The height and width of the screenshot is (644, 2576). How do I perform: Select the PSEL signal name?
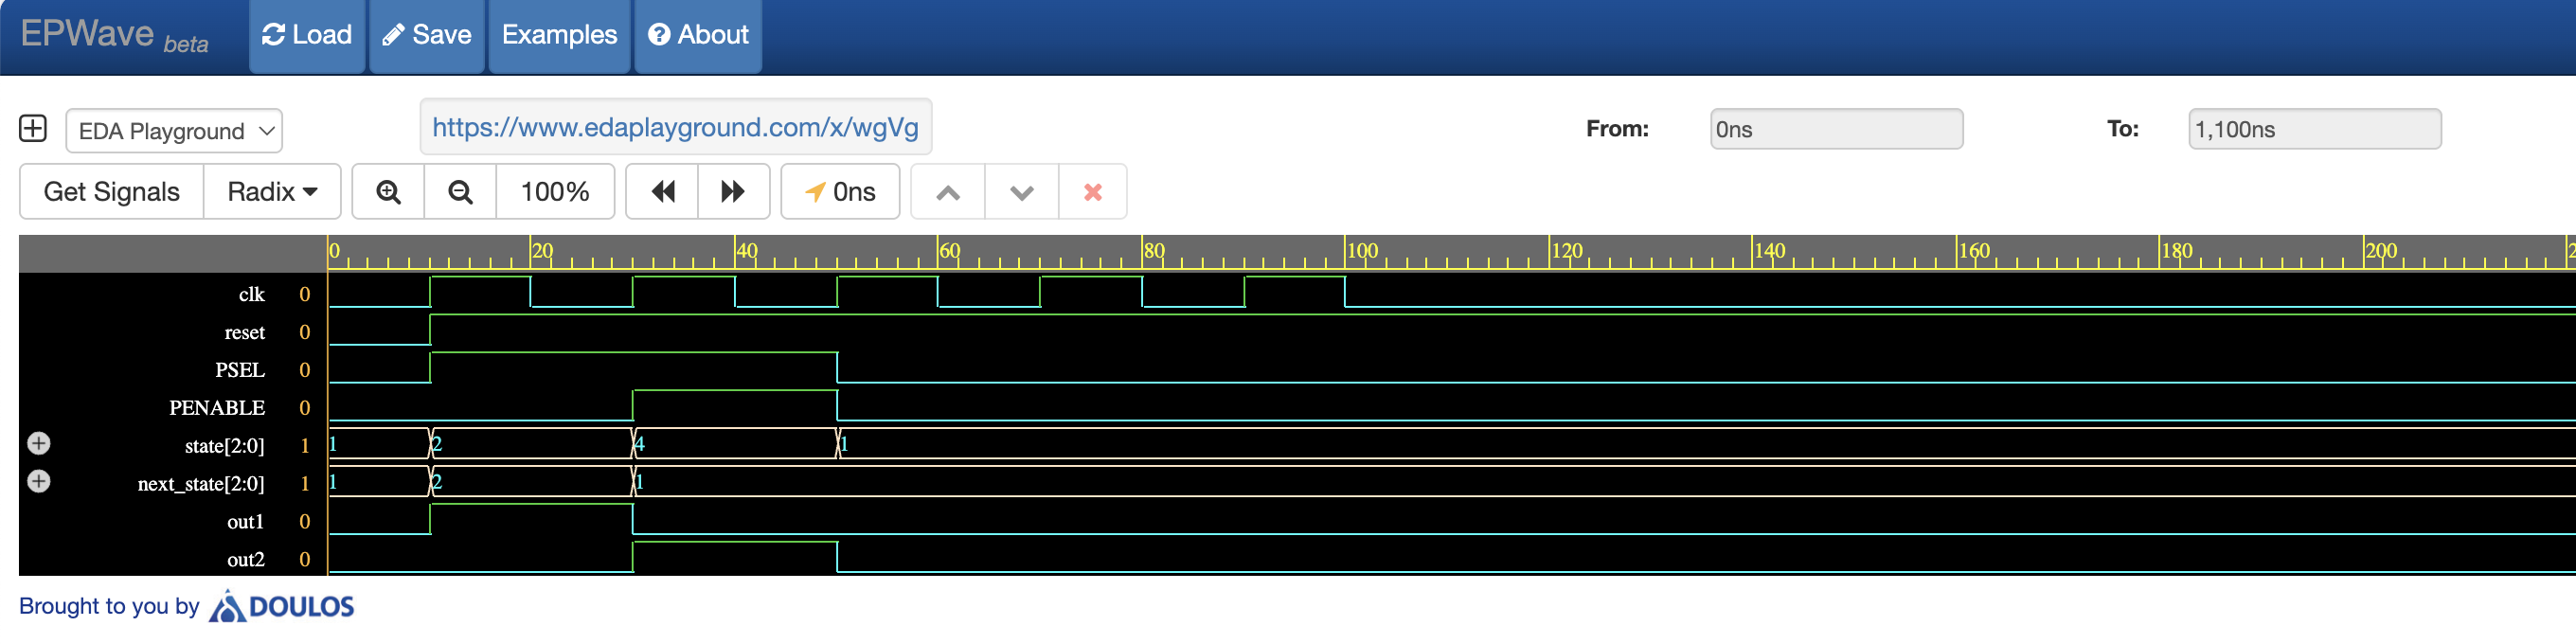[240, 370]
